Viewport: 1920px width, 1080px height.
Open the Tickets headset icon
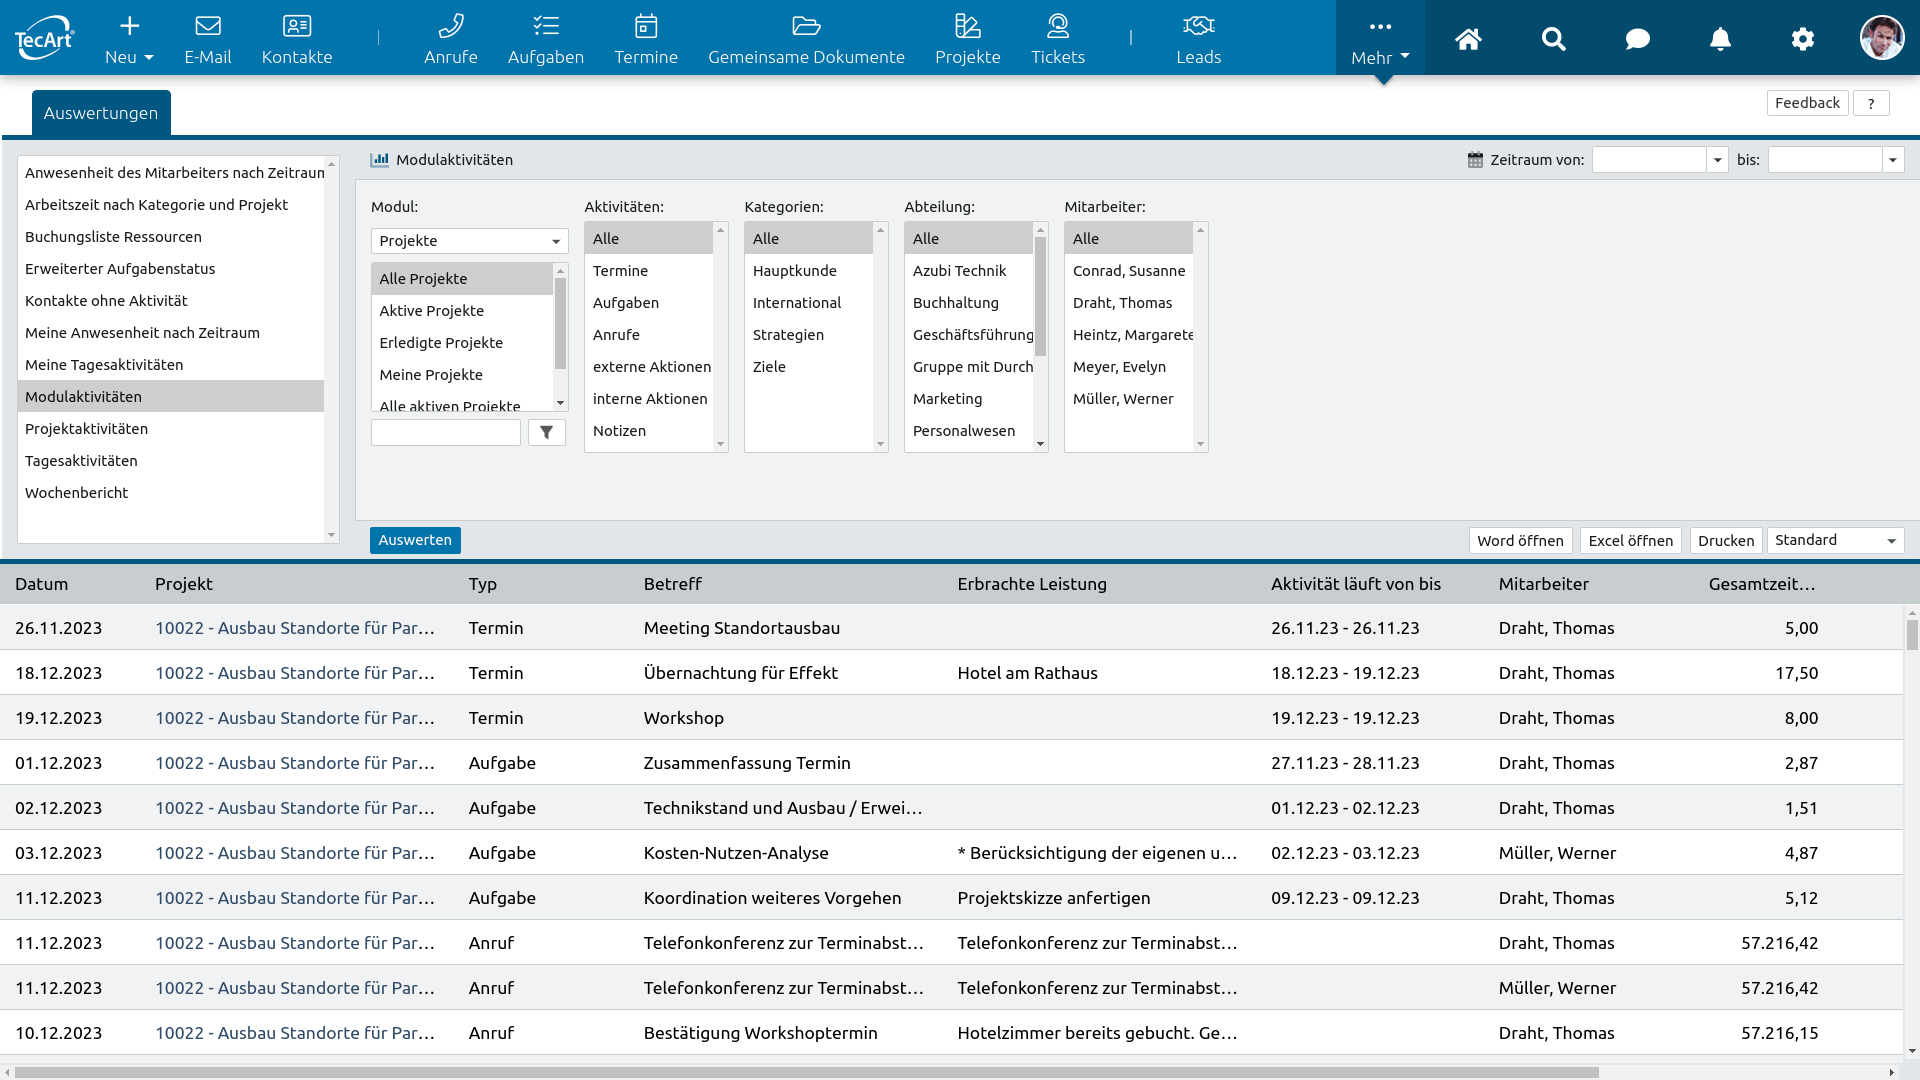(1057, 26)
